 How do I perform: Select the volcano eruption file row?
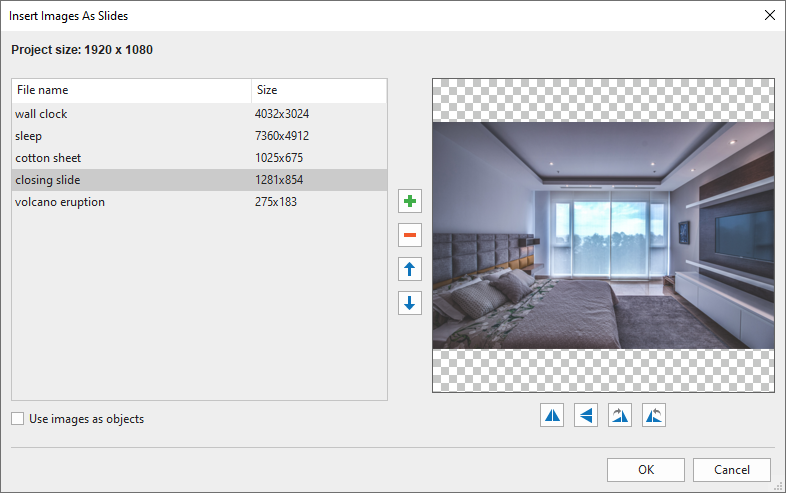(199, 202)
